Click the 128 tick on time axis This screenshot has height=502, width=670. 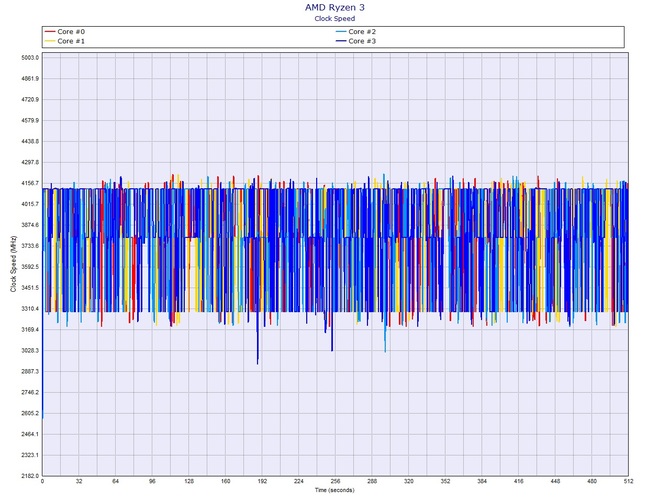(189, 481)
